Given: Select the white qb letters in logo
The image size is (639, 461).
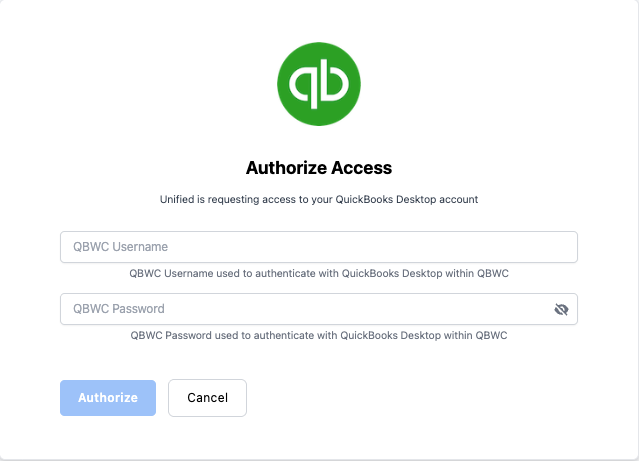Looking at the screenshot, I should click(319, 84).
